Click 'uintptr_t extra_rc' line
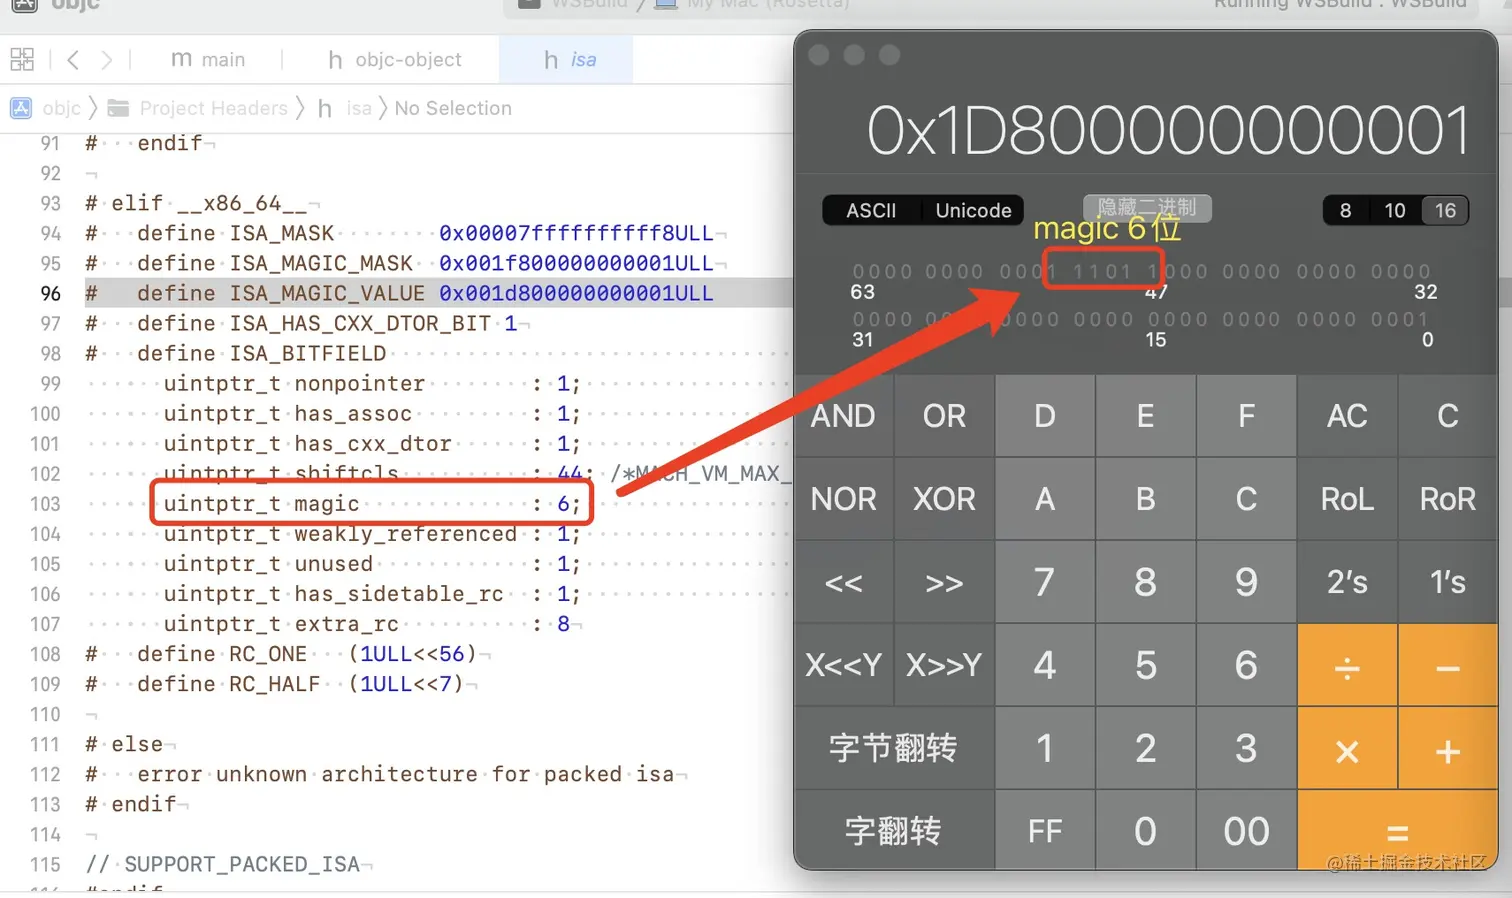The image size is (1512, 898). click(x=366, y=624)
